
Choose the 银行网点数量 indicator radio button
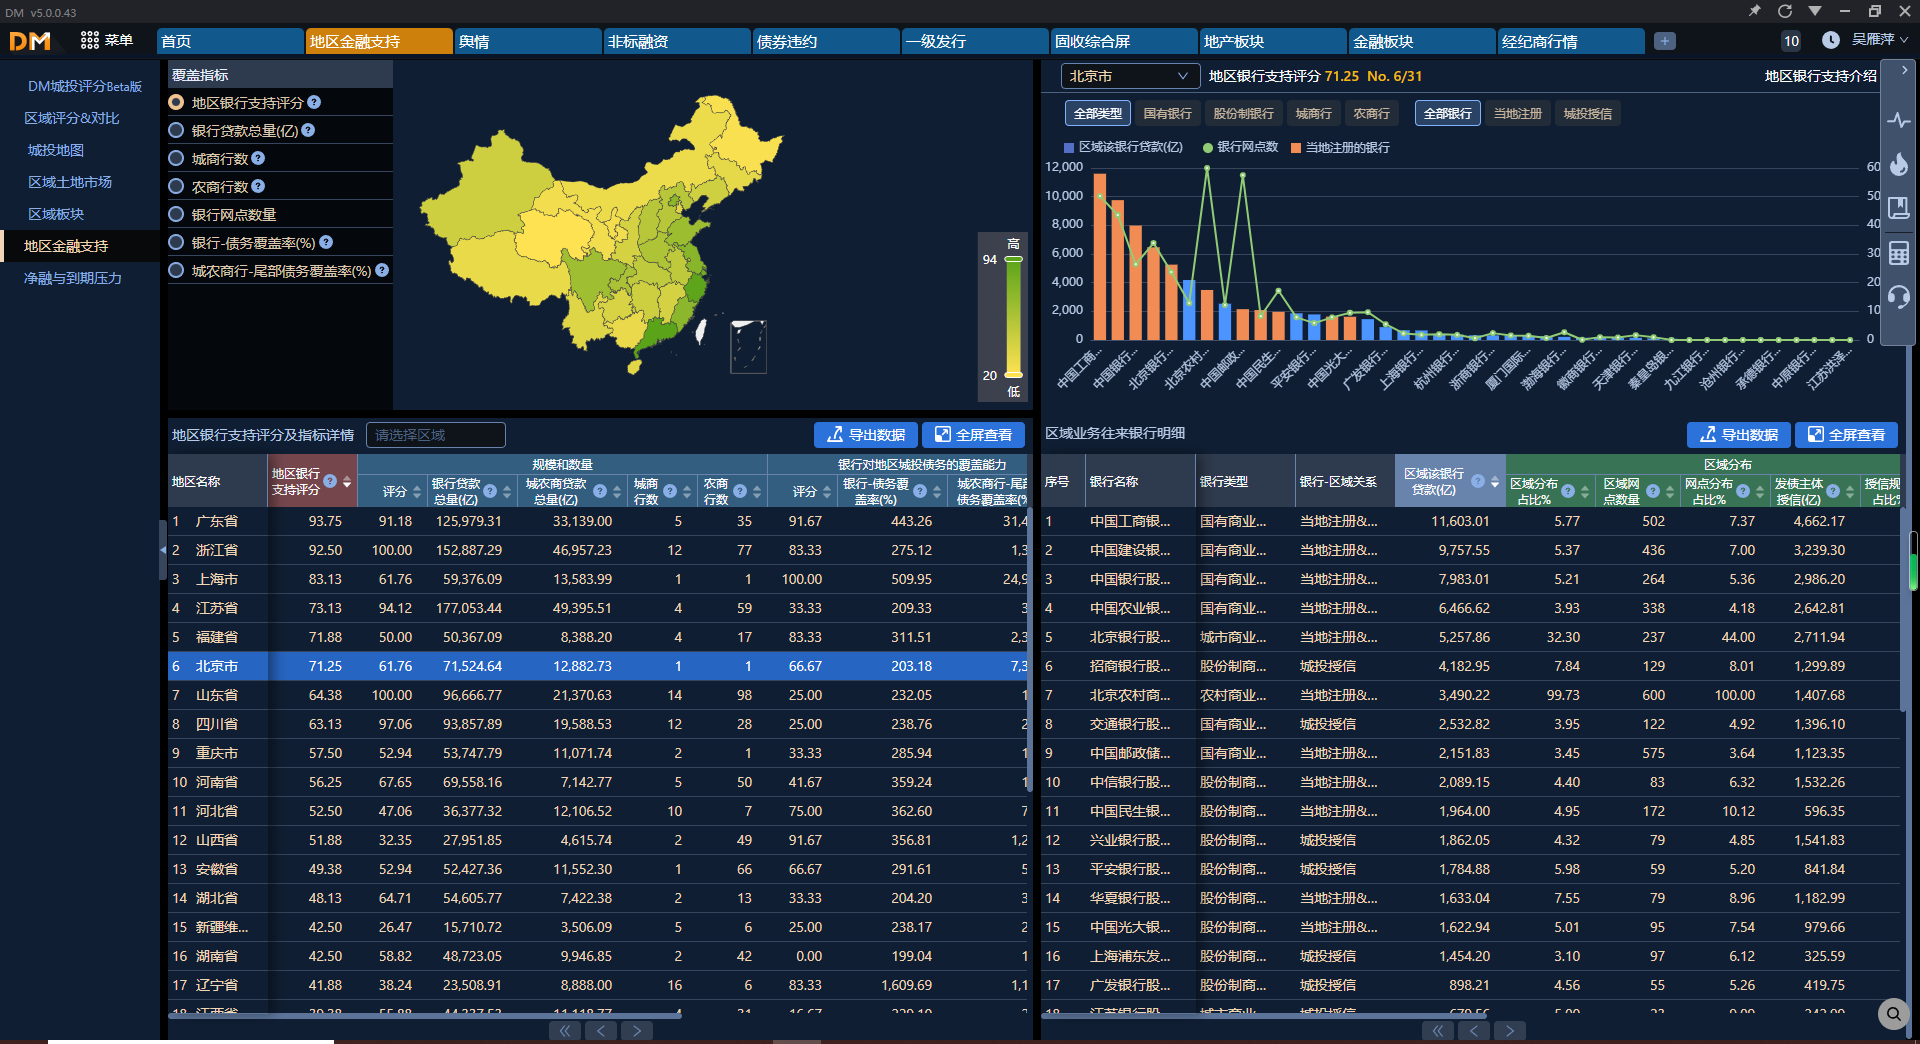click(177, 214)
